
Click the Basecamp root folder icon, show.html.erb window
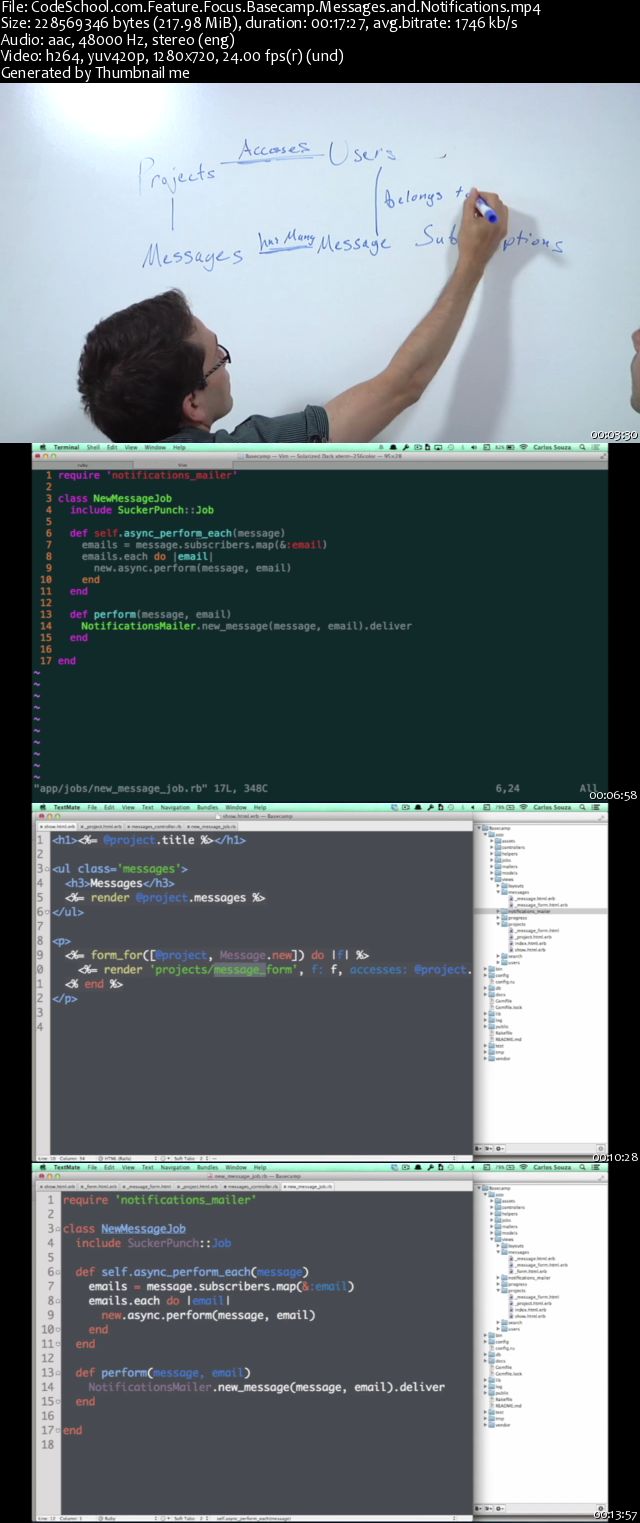point(485,828)
